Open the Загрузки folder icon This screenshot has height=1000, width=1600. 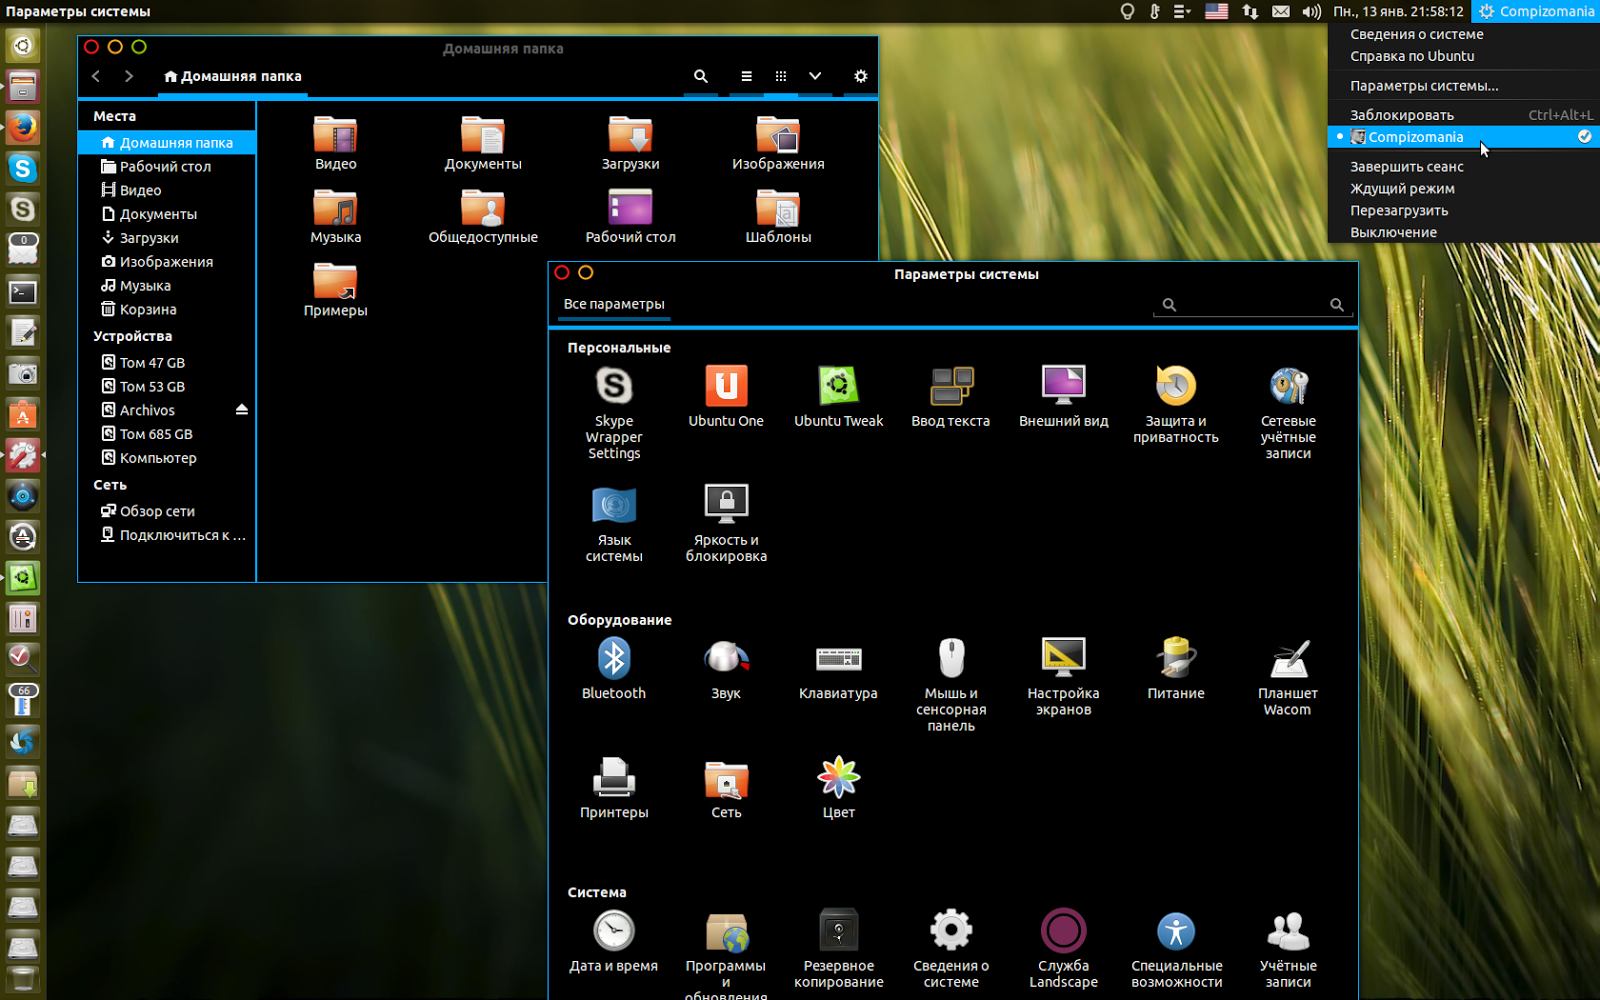[x=630, y=143]
